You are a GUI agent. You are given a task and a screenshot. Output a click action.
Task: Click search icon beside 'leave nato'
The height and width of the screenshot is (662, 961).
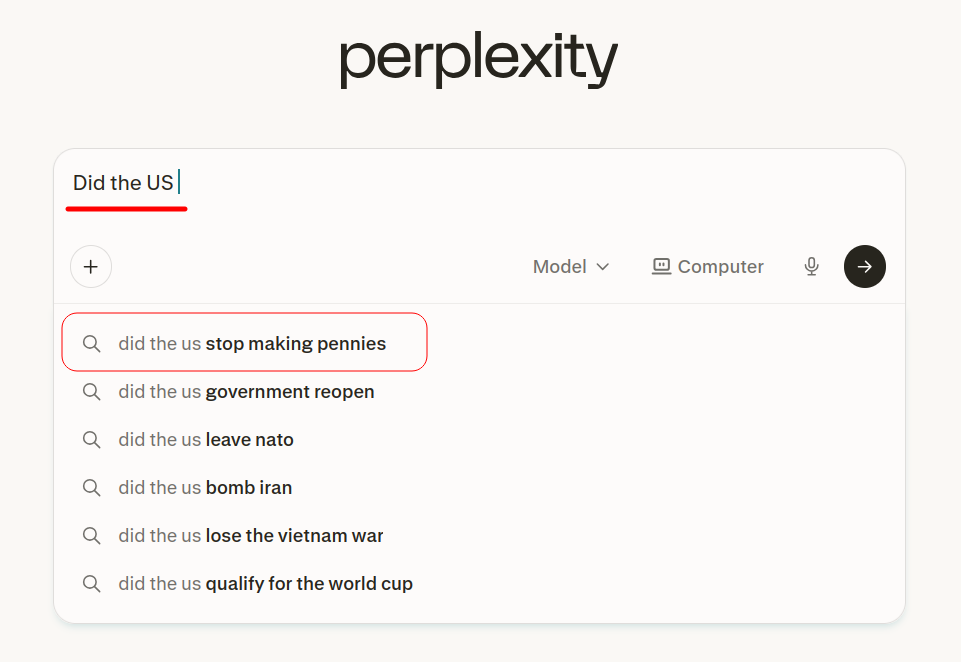click(92, 440)
